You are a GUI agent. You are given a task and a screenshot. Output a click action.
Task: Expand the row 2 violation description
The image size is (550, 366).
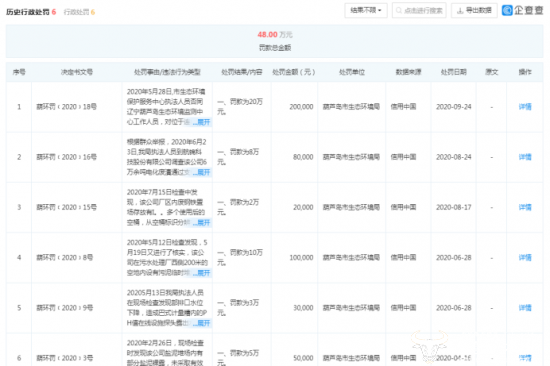click(x=202, y=172)
